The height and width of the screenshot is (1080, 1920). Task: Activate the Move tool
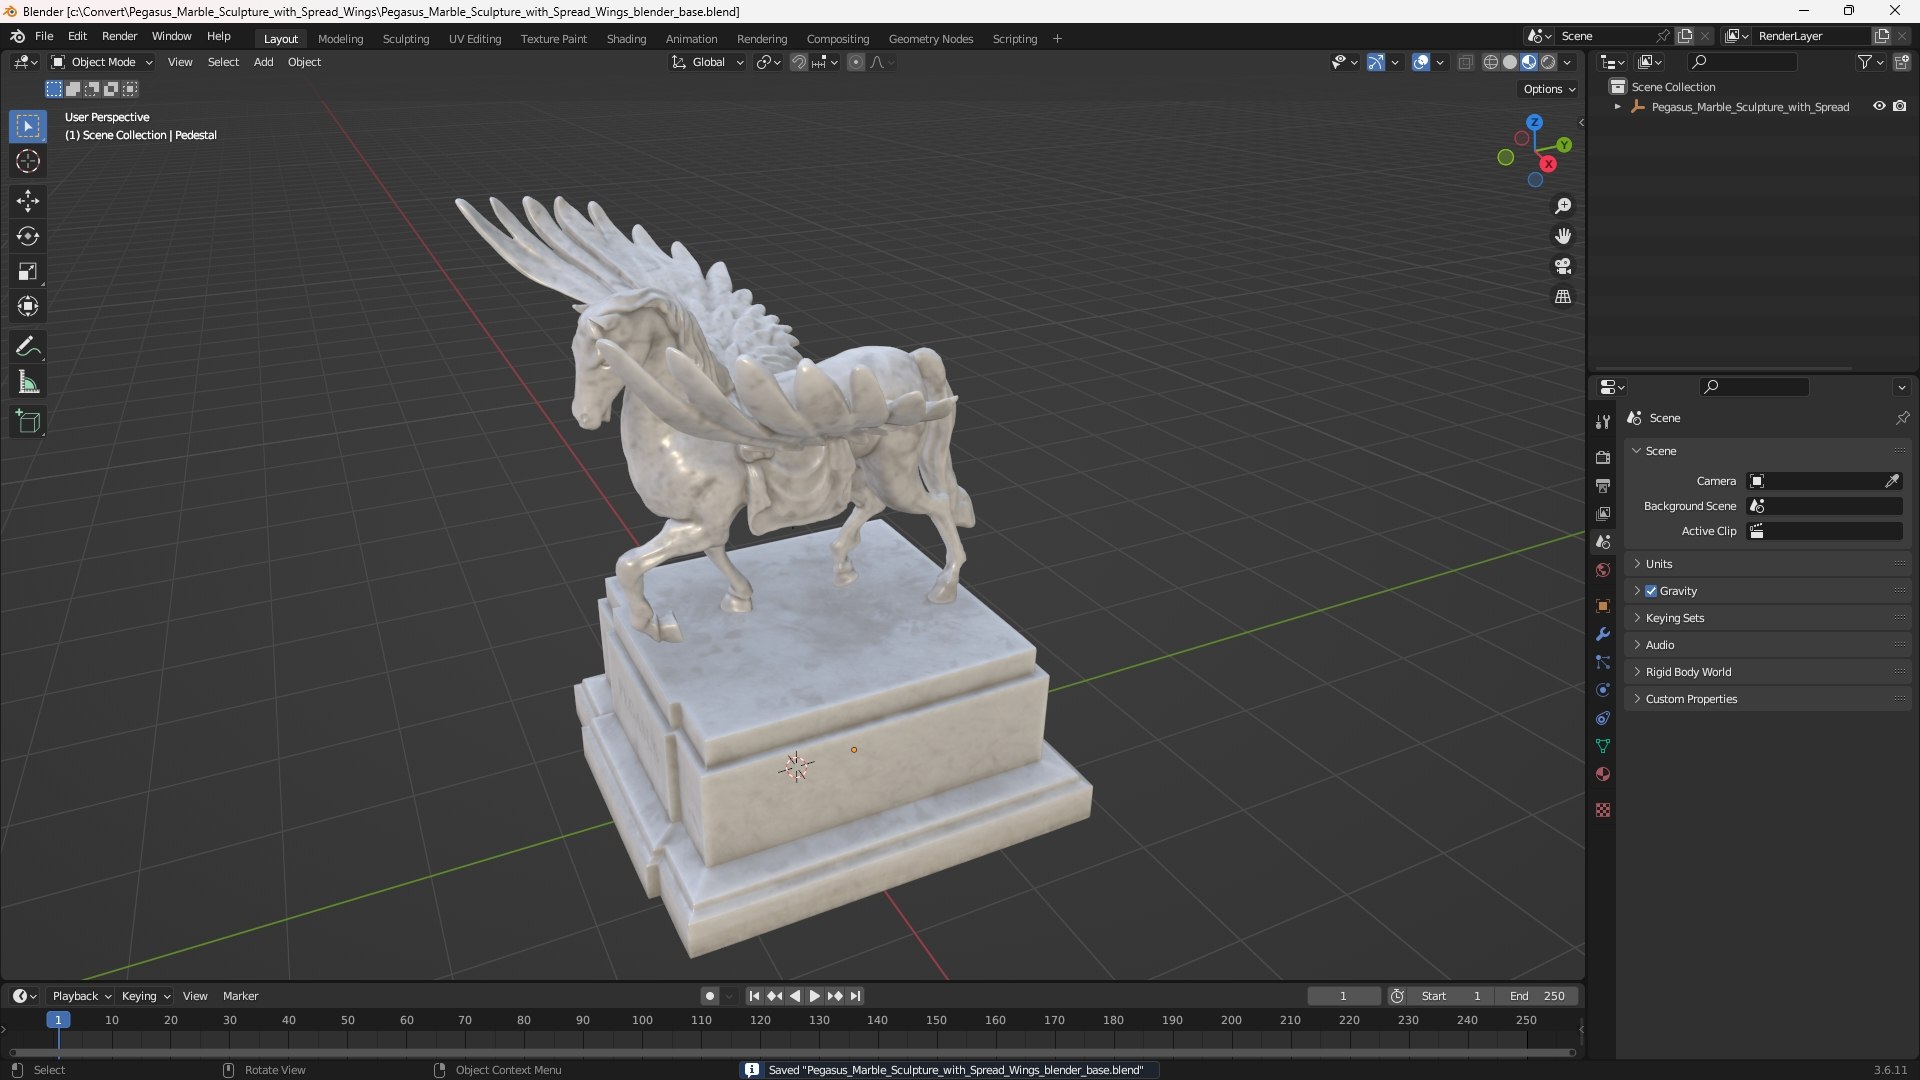(28, 201)
